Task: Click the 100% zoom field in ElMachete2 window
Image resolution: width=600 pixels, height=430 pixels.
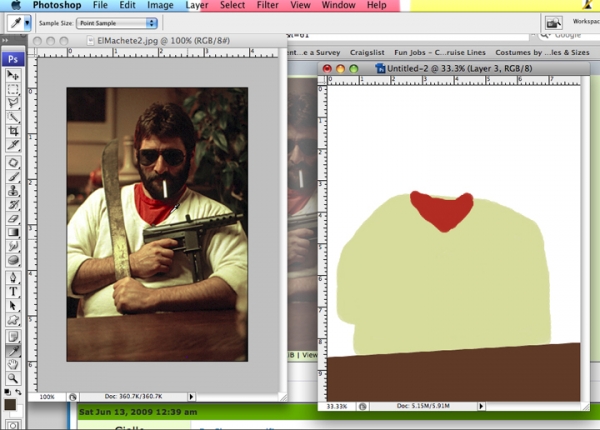Action: pyautogui.click(x=47, y=397)
